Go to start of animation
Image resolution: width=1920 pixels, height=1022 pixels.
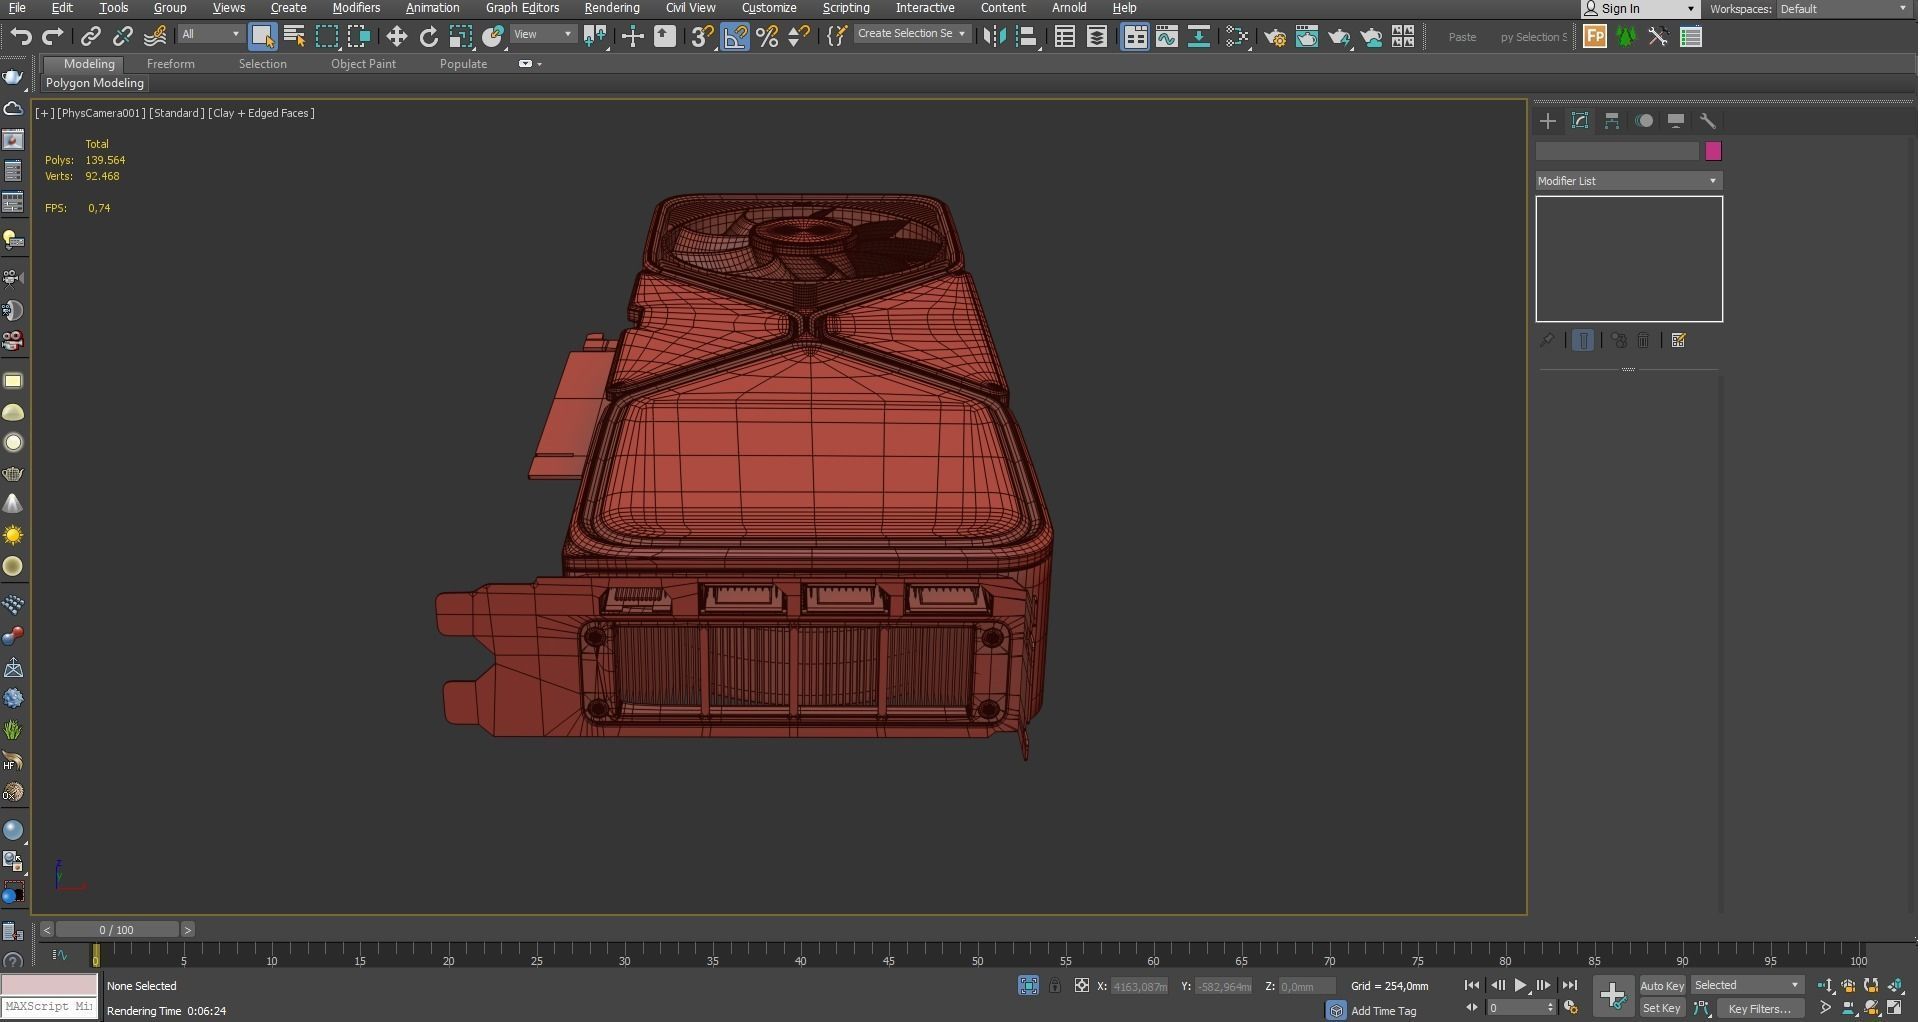click(x=1471, y=986)
